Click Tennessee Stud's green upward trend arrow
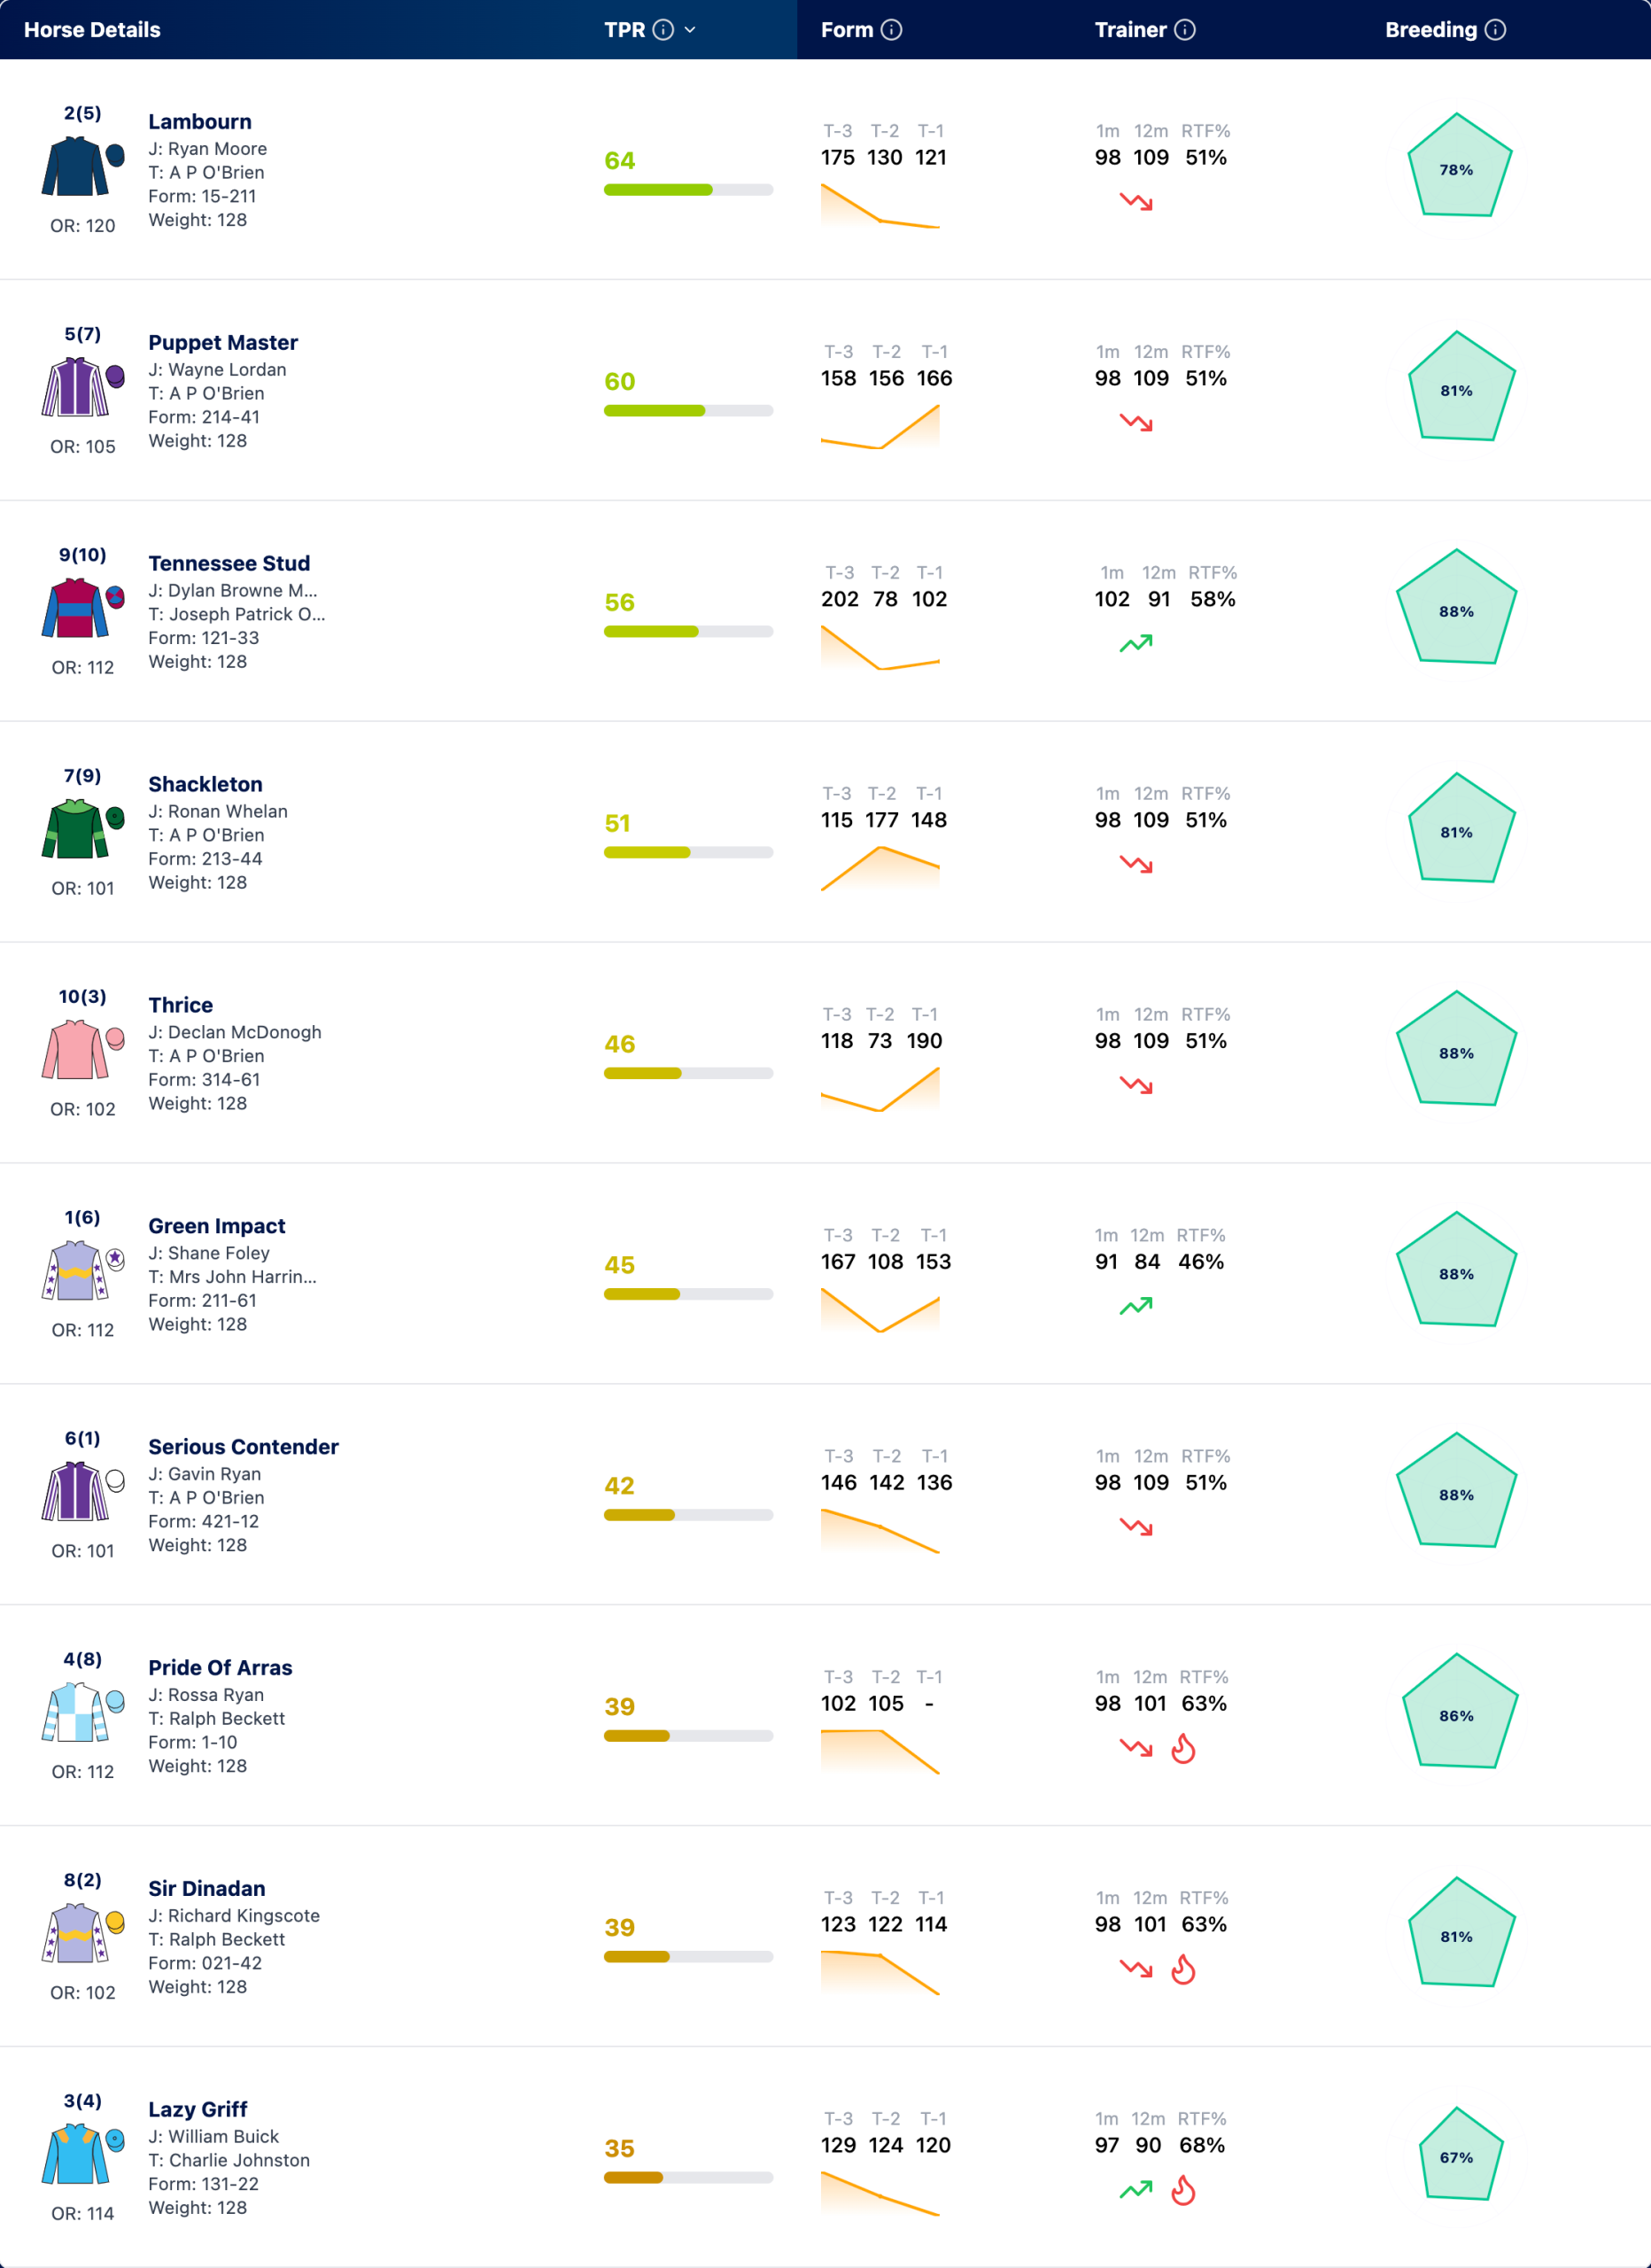 pyautogui.click(x=1136, y=643)
